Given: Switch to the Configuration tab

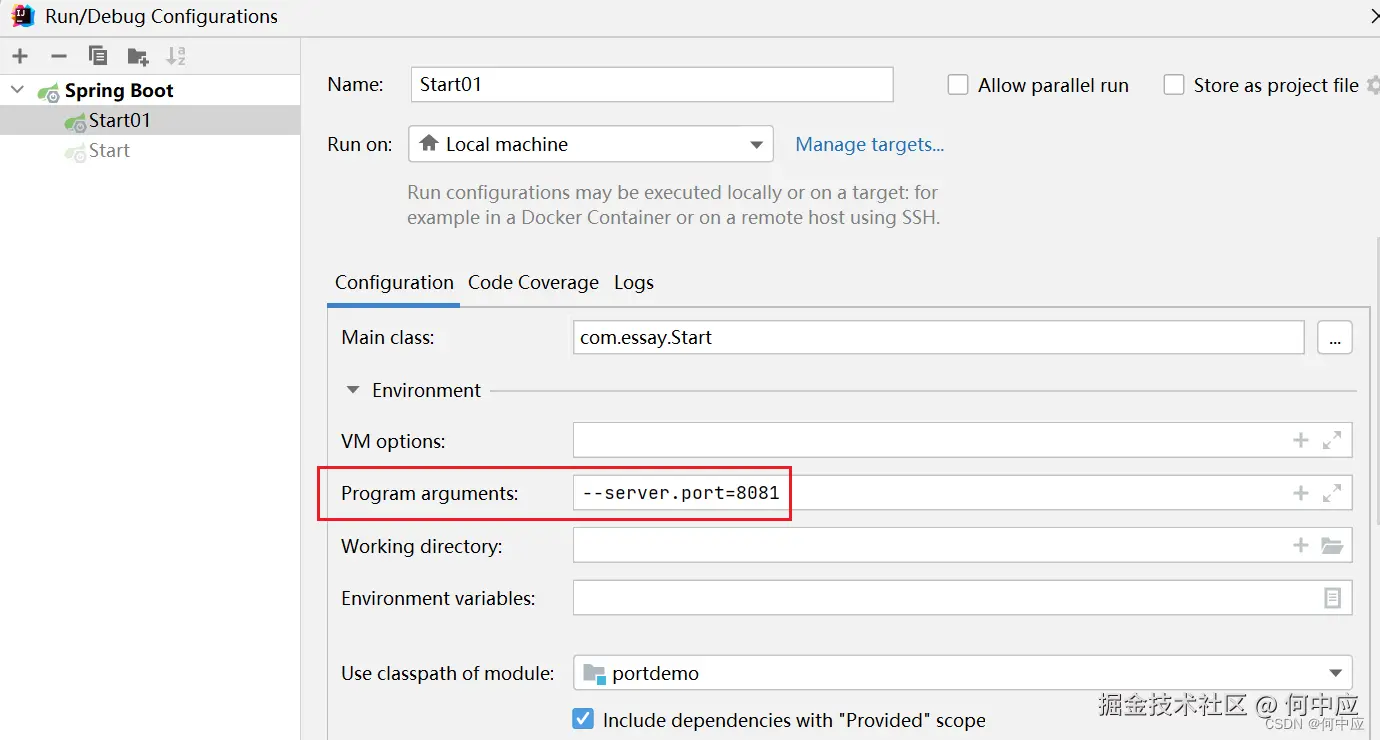Looking at the screenshot, I should point(394,282).
